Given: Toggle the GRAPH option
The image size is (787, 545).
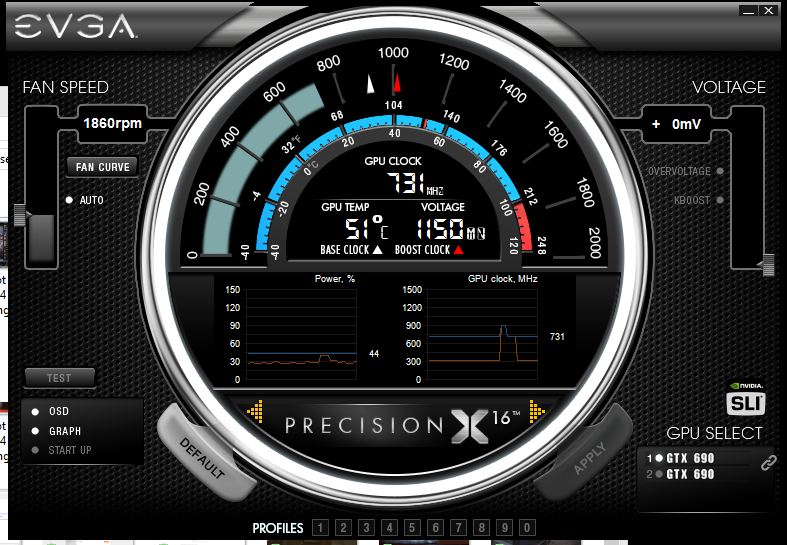Looking at the screenshot, I should pos(35,431).
